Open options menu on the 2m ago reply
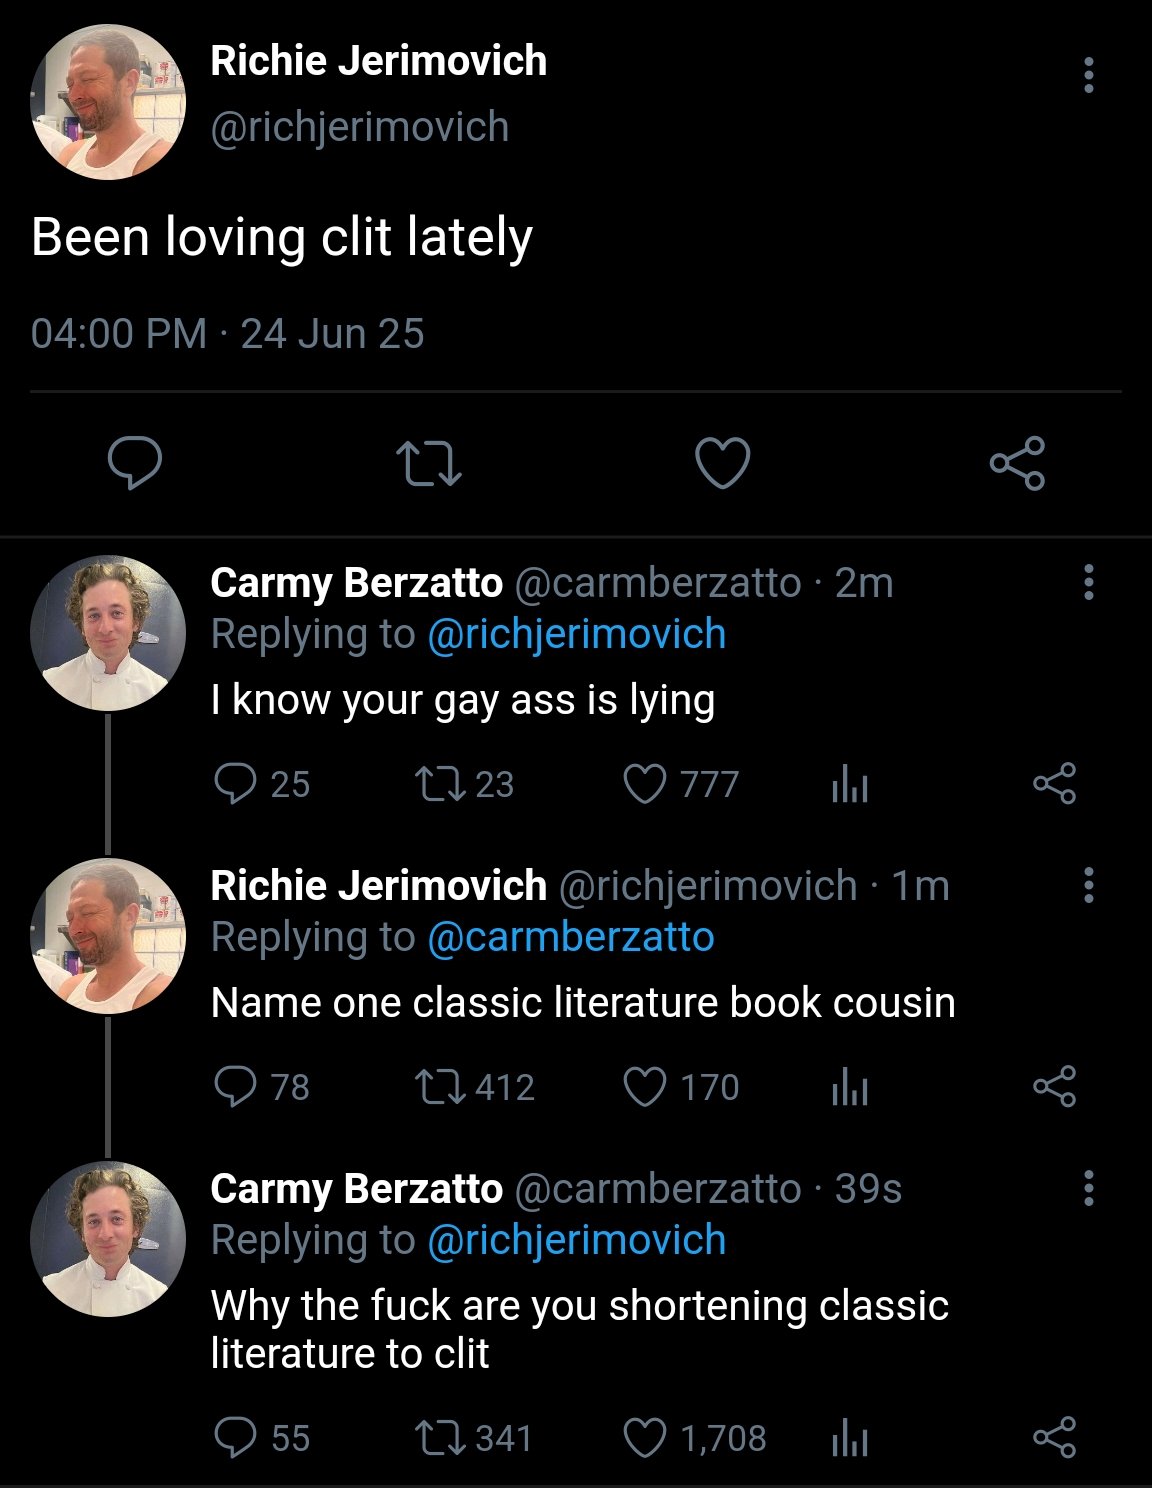The width and height of the screenshot is (1152, 1488). 1088,582
